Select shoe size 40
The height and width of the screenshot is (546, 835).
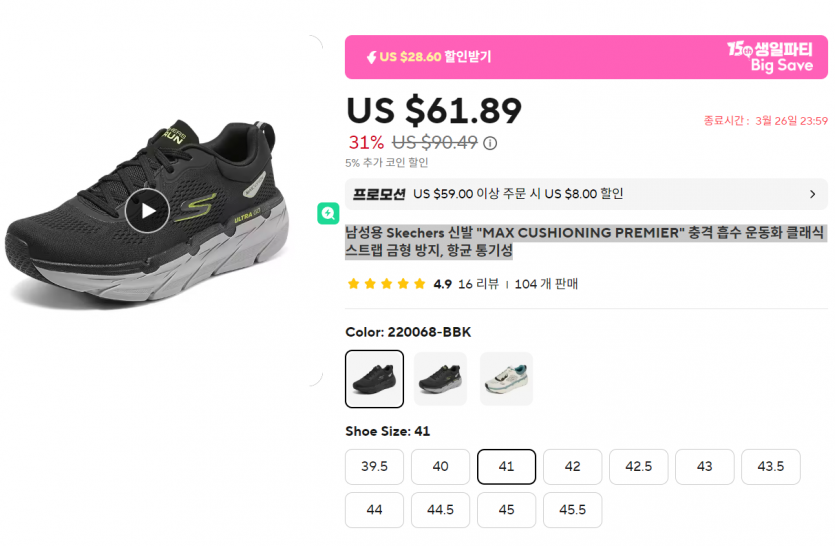(440, 467)
